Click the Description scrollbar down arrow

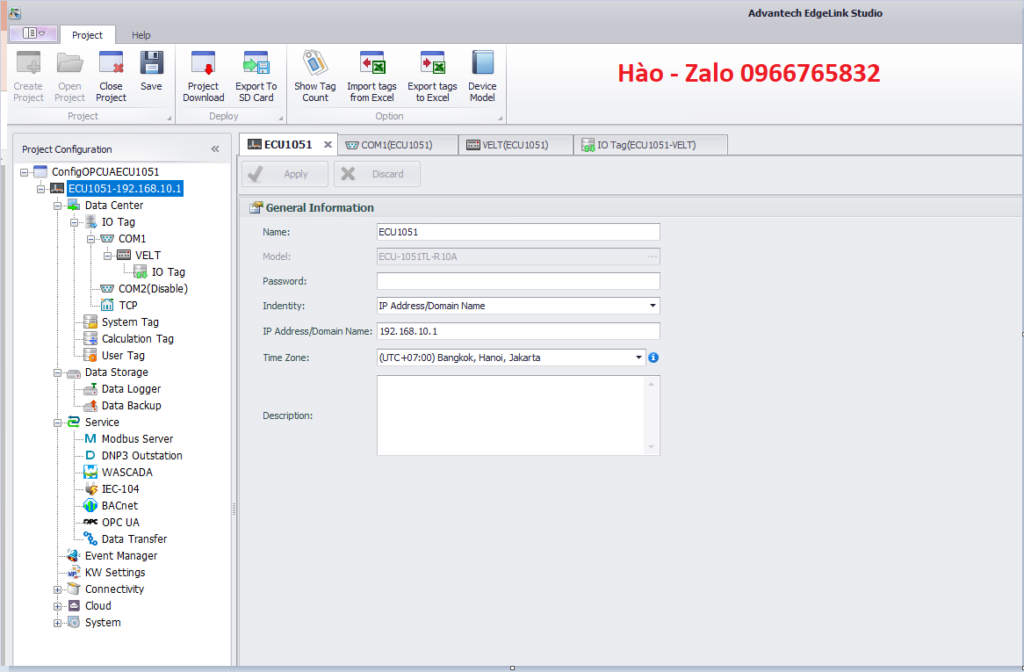pyautogui.click(x=651, y=447)
